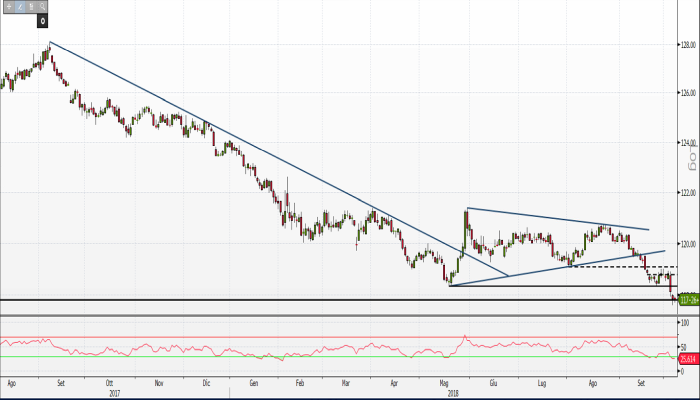This screenshot has width=700, height=400.
Task: Click the 120.00 price axis label
Action: [x=687, y=242]
